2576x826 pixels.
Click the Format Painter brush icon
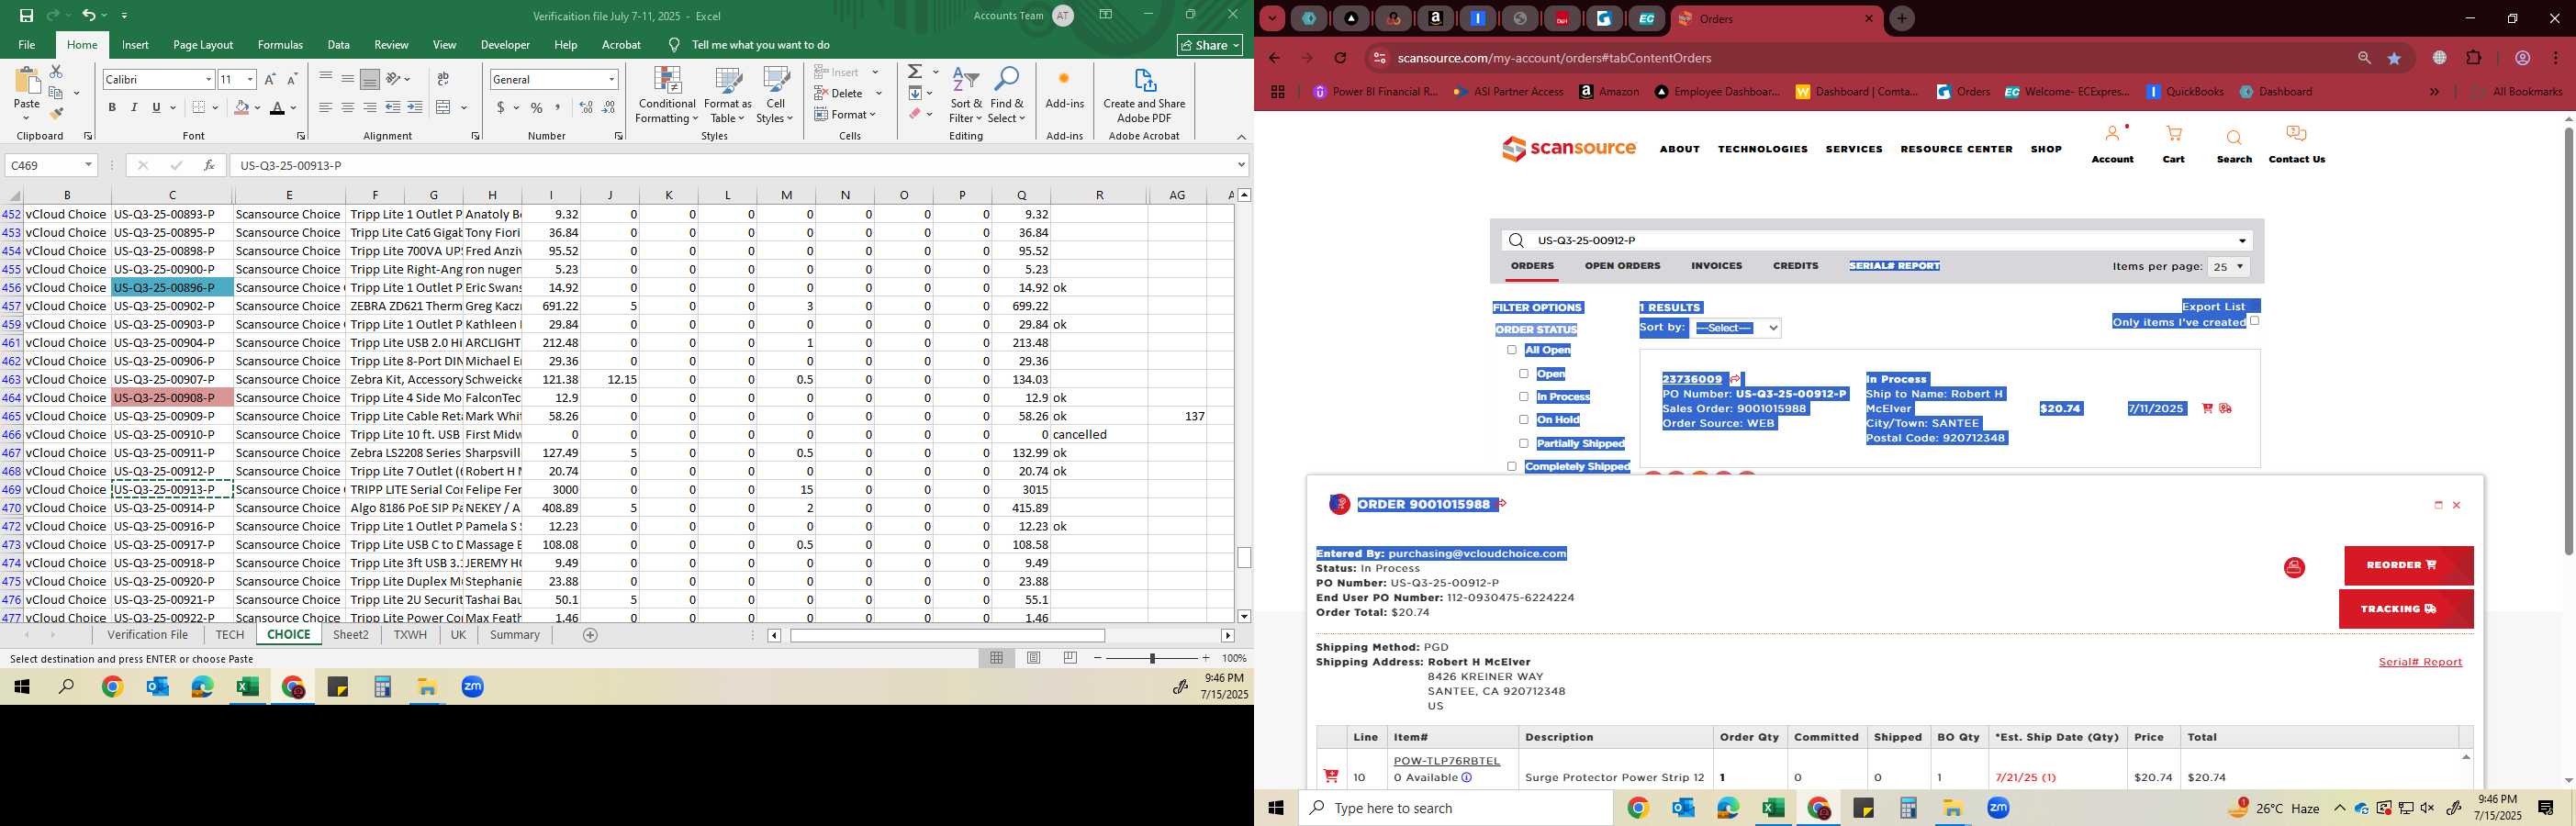click(56, 114)
